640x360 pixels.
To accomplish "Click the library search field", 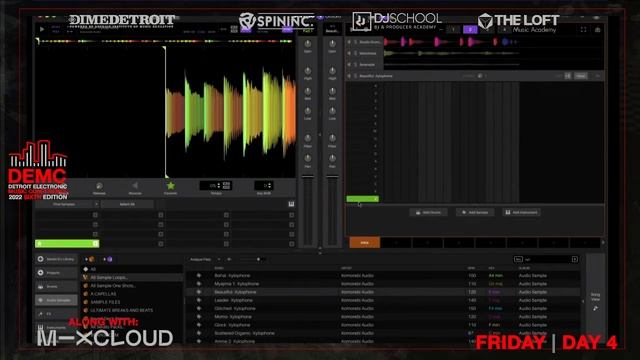I will 545,259.
